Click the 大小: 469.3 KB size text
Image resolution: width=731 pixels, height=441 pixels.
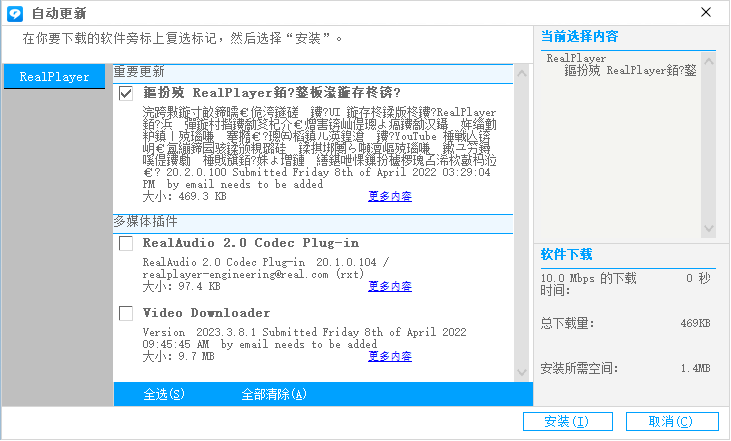[185, 196]
